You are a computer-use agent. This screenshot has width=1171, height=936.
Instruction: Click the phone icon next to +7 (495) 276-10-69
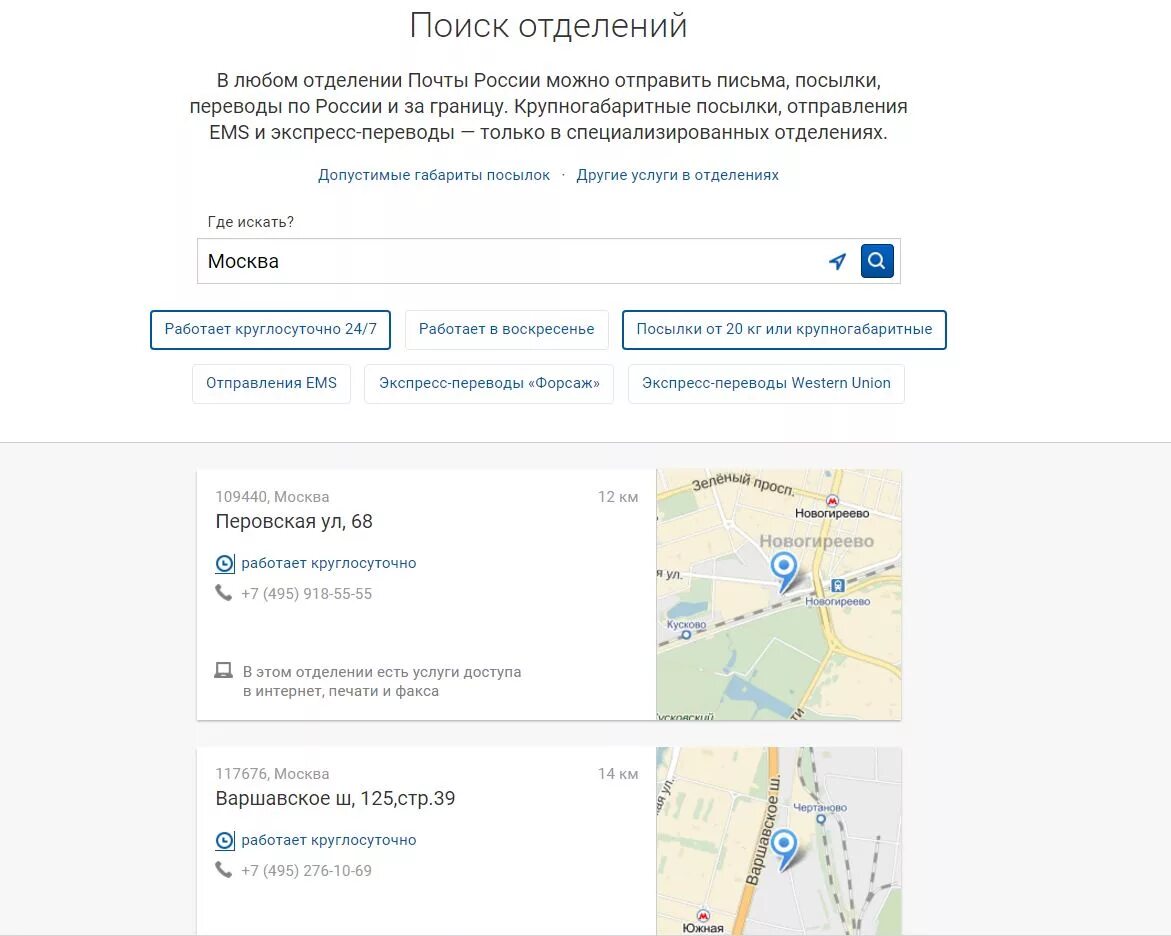(x=223, y=870)
